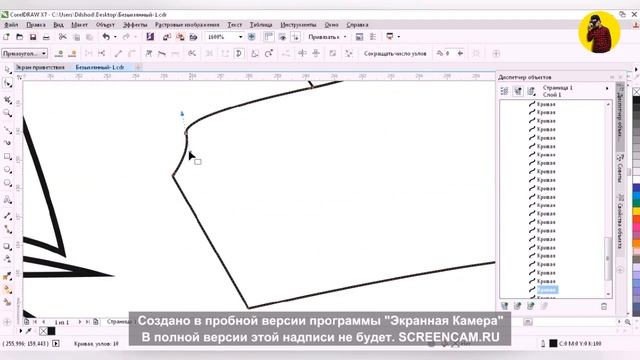Open the Растровые изображения menu

pyautogui.click(x=187, y=25)
